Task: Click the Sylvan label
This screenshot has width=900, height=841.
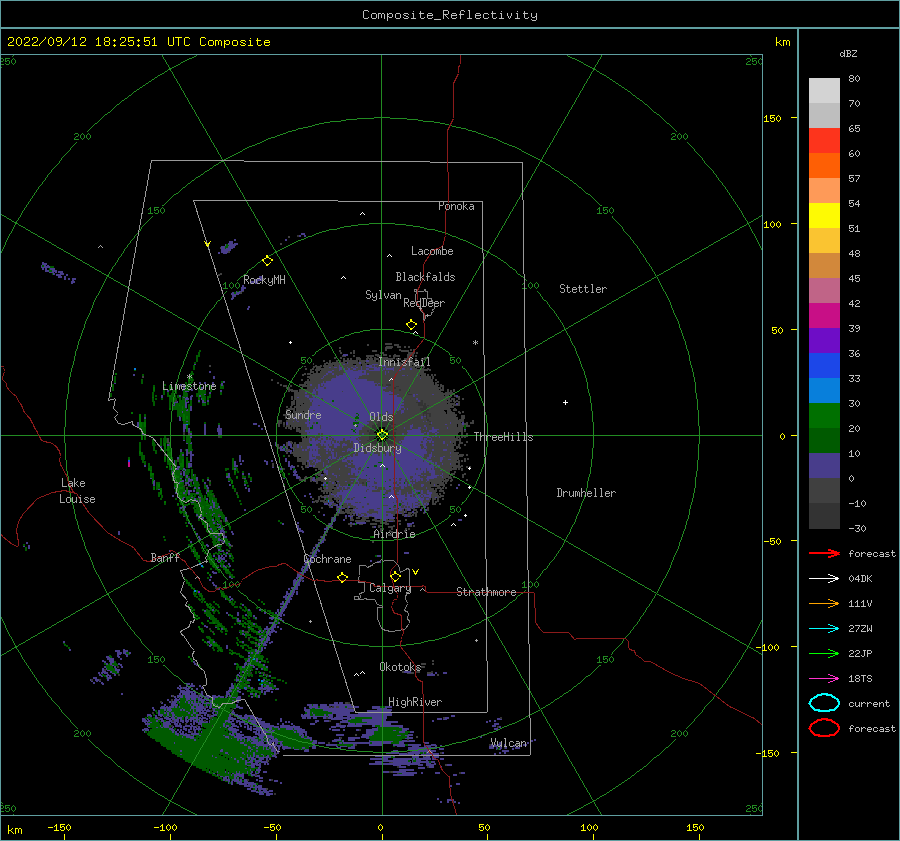Action: pyautogui.click(x=383, y=295)
